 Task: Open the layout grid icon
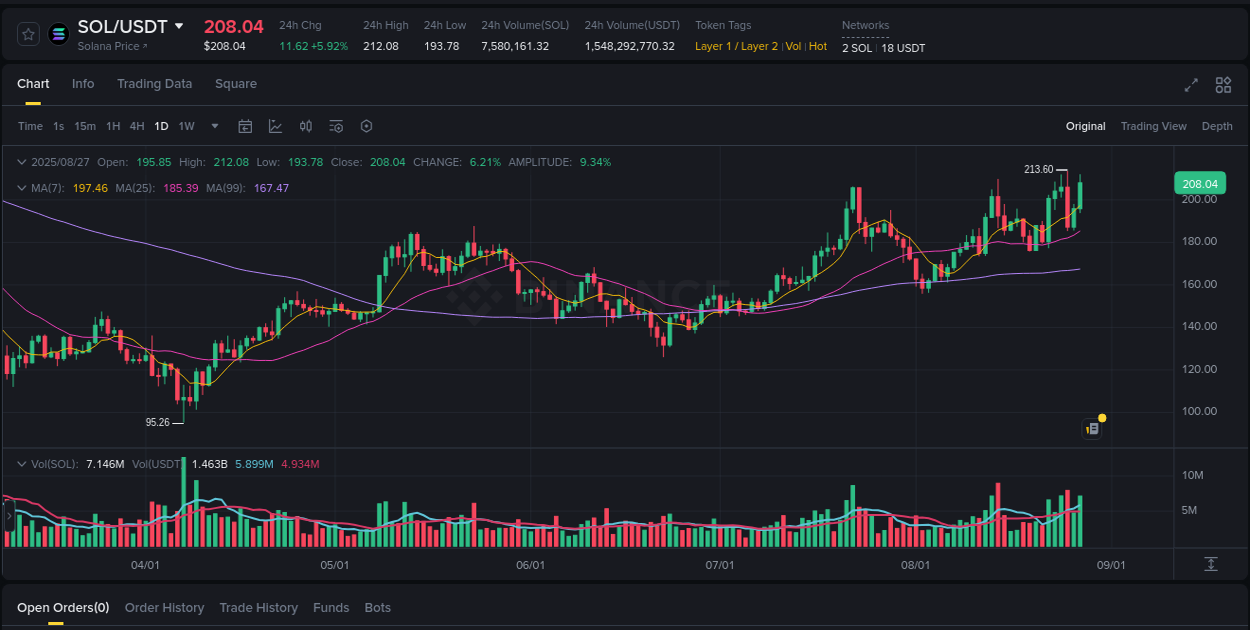[1223, 86]
